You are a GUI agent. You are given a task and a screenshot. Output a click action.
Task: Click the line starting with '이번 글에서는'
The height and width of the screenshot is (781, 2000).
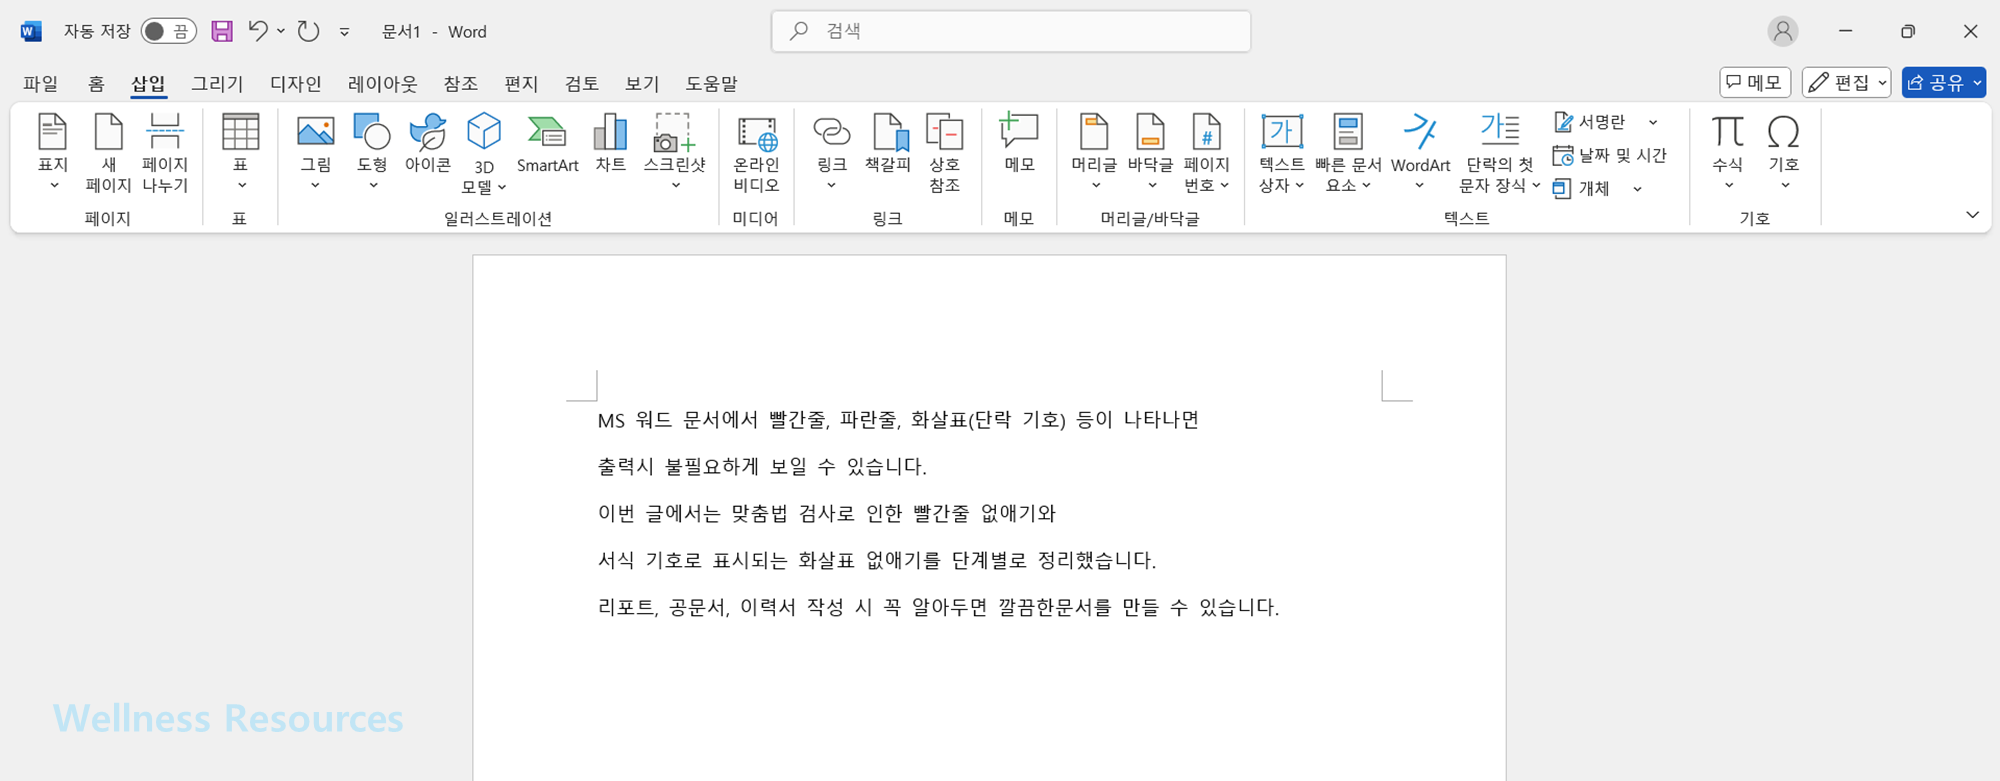826,513
